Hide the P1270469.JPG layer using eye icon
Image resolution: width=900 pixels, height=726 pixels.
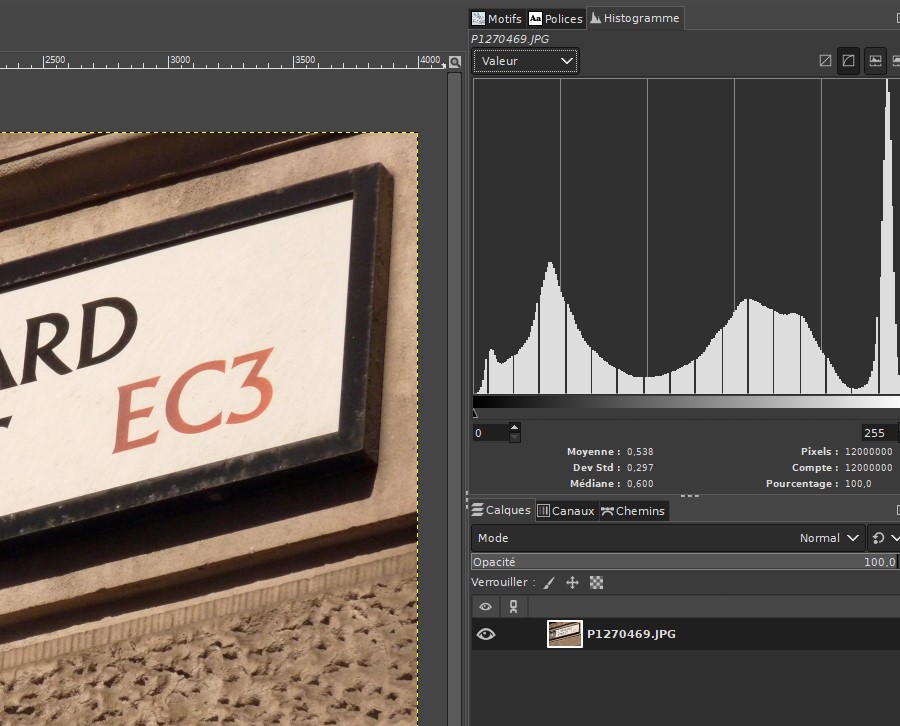click(486, 634)
